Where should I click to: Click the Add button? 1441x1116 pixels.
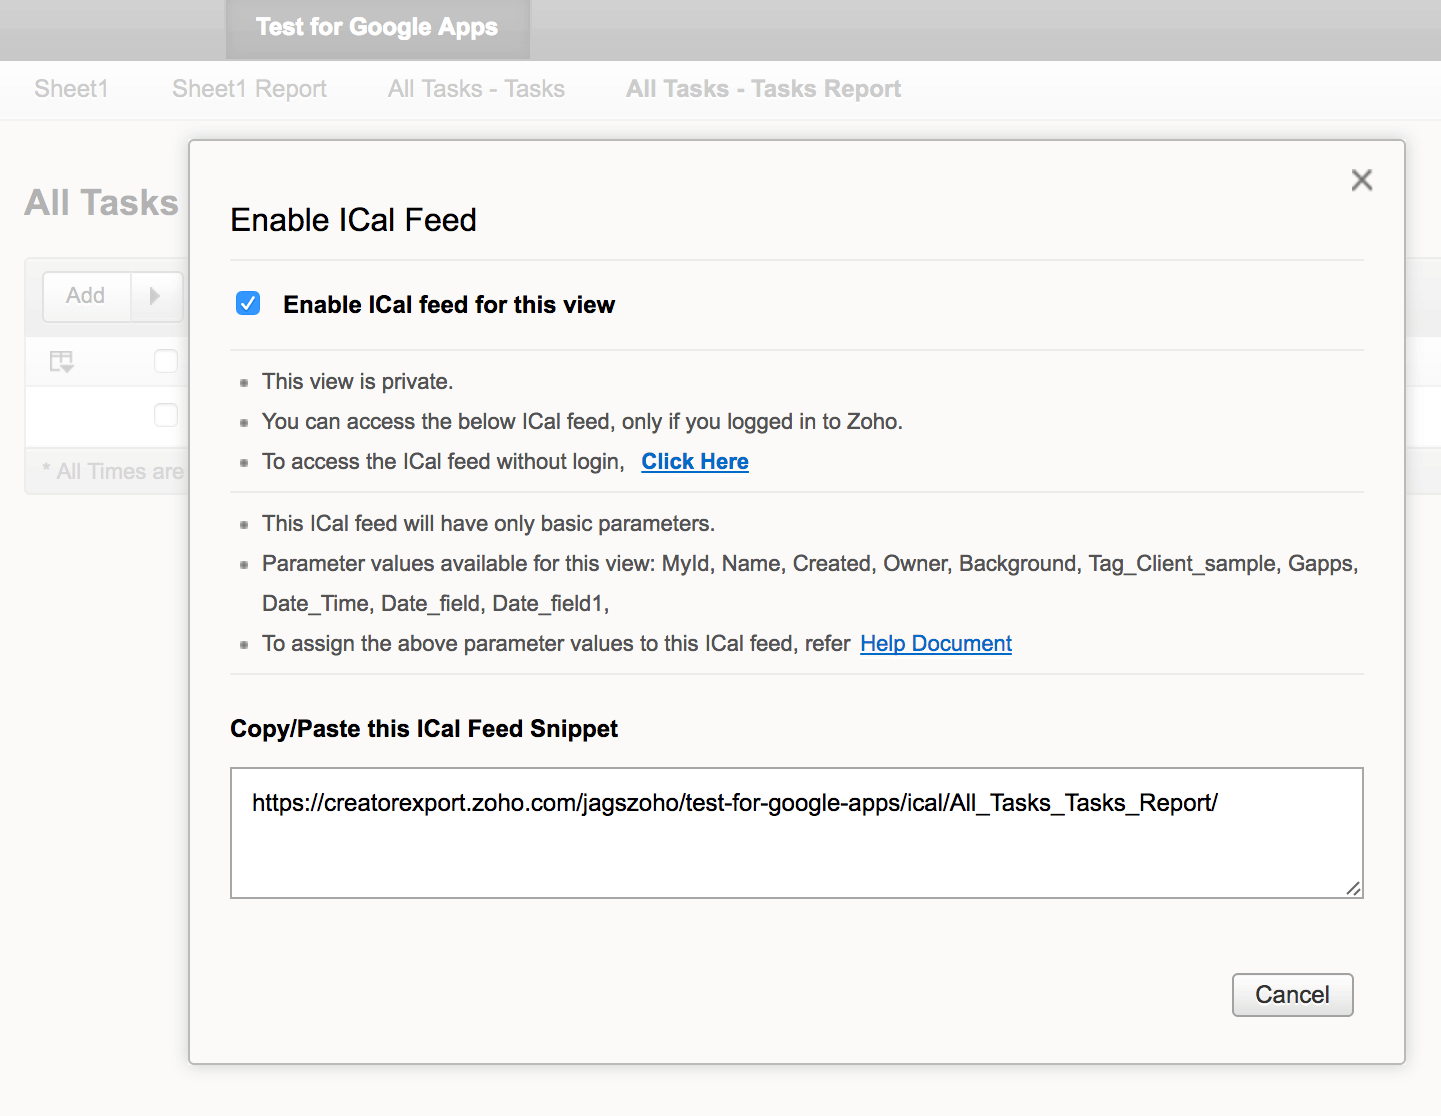coord(86,296)
